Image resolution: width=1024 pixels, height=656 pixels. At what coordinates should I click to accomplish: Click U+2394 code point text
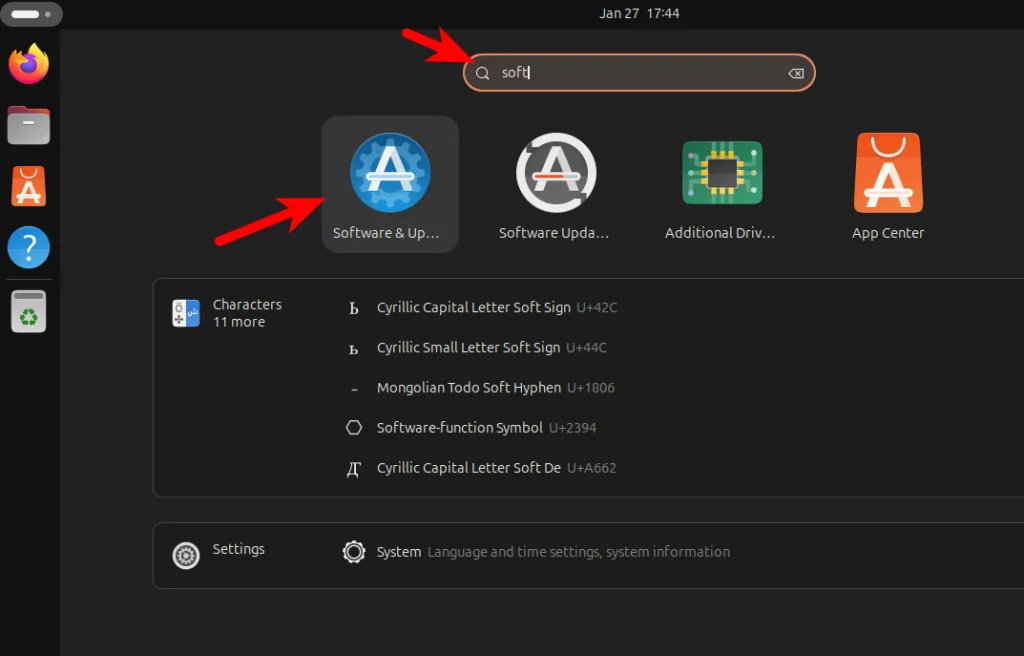pos(572,428)
